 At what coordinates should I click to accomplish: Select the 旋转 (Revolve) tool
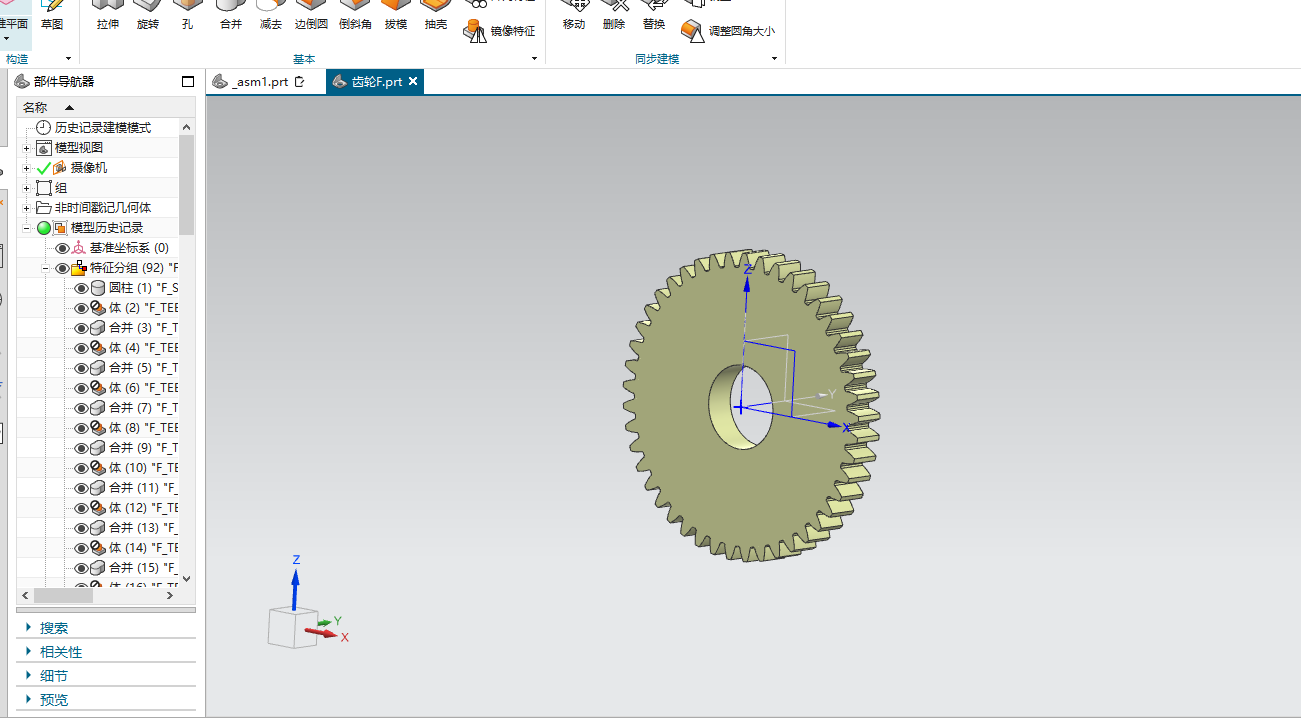(148, 16)
